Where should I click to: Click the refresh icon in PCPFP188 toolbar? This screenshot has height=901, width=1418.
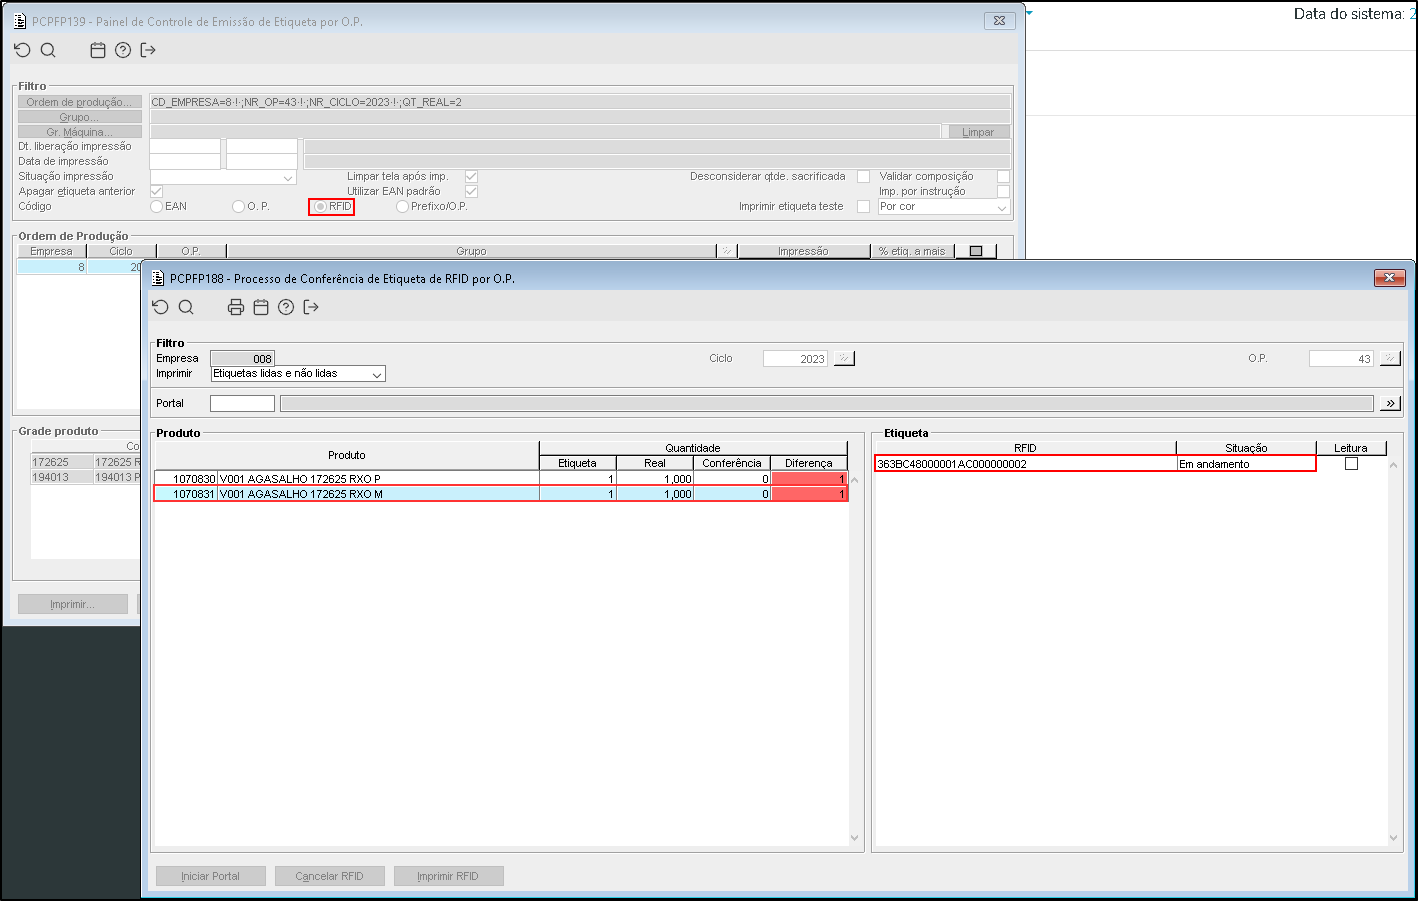point(160,307)
